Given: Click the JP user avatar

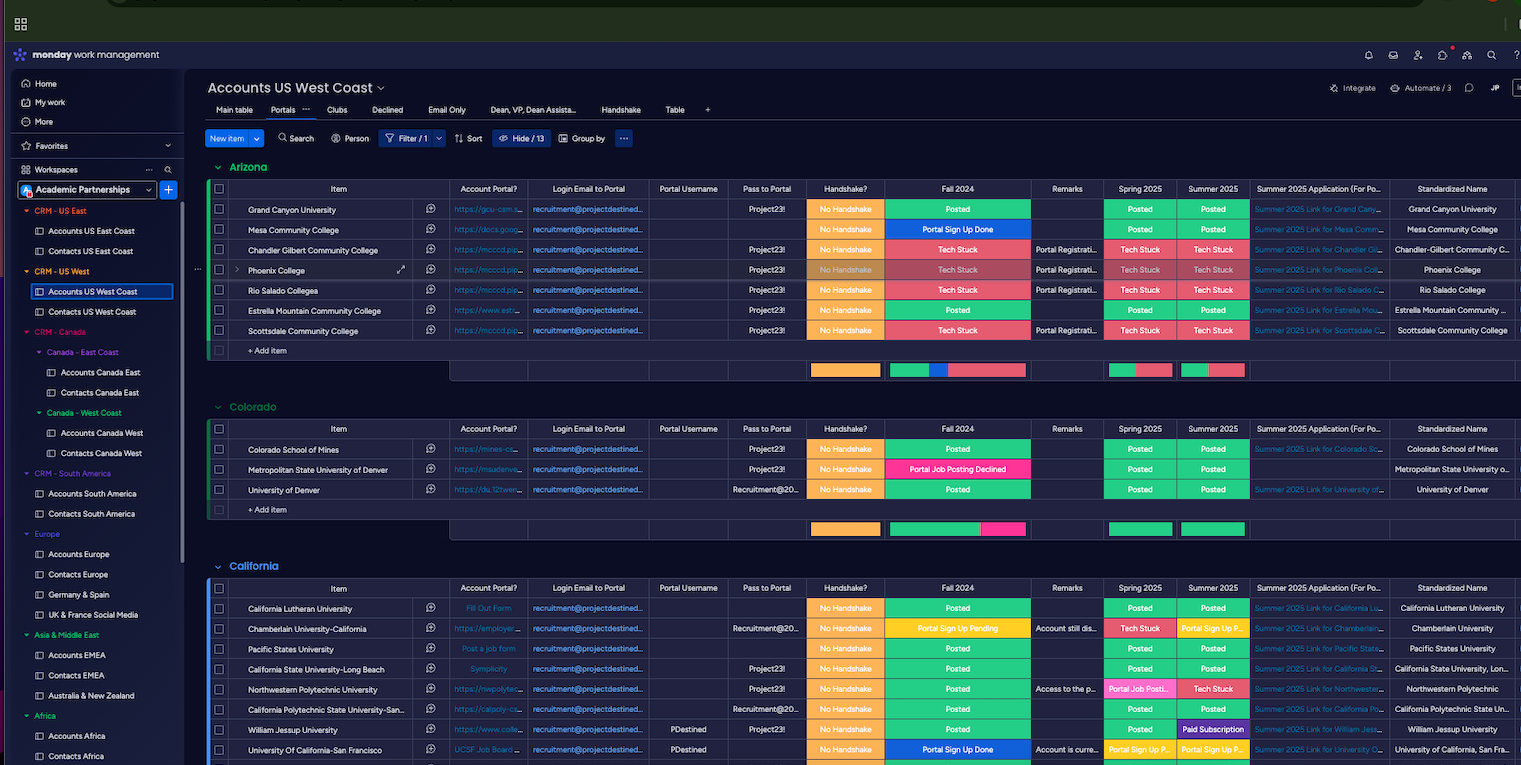Looking at the screenshot, I should point(1495,88).
